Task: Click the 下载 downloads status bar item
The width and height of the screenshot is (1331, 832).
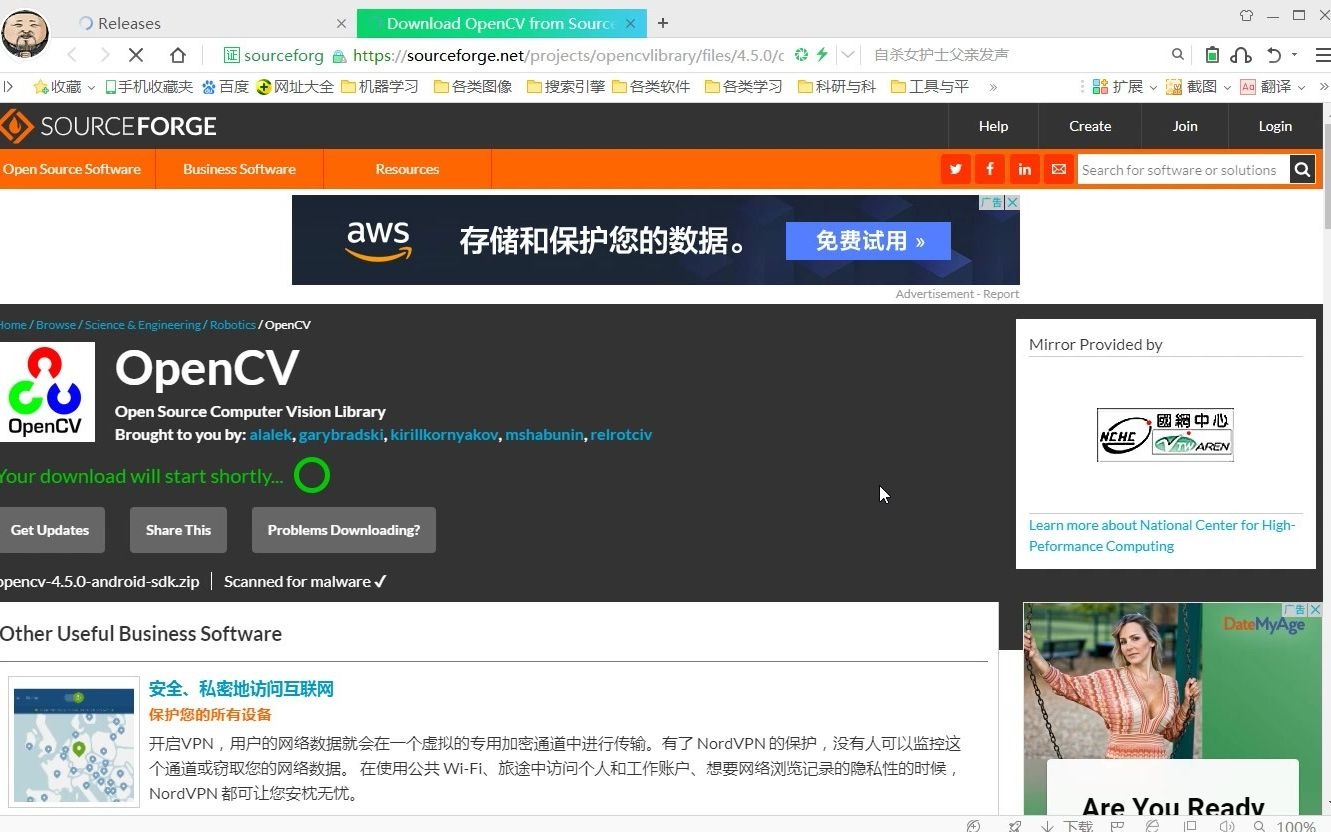Action: coord(1068,826)
